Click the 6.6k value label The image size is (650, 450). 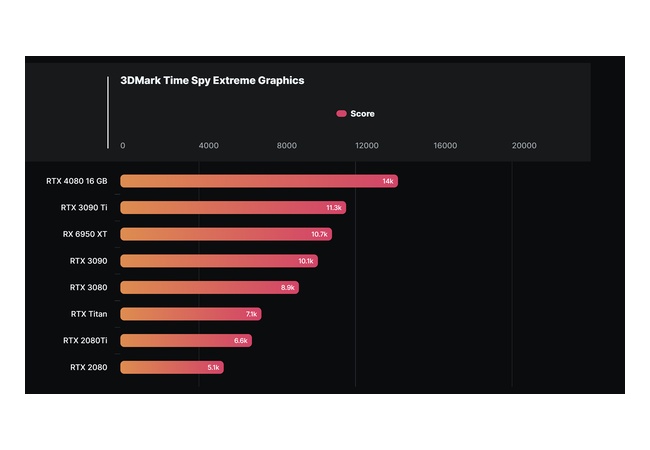(241, 340)
